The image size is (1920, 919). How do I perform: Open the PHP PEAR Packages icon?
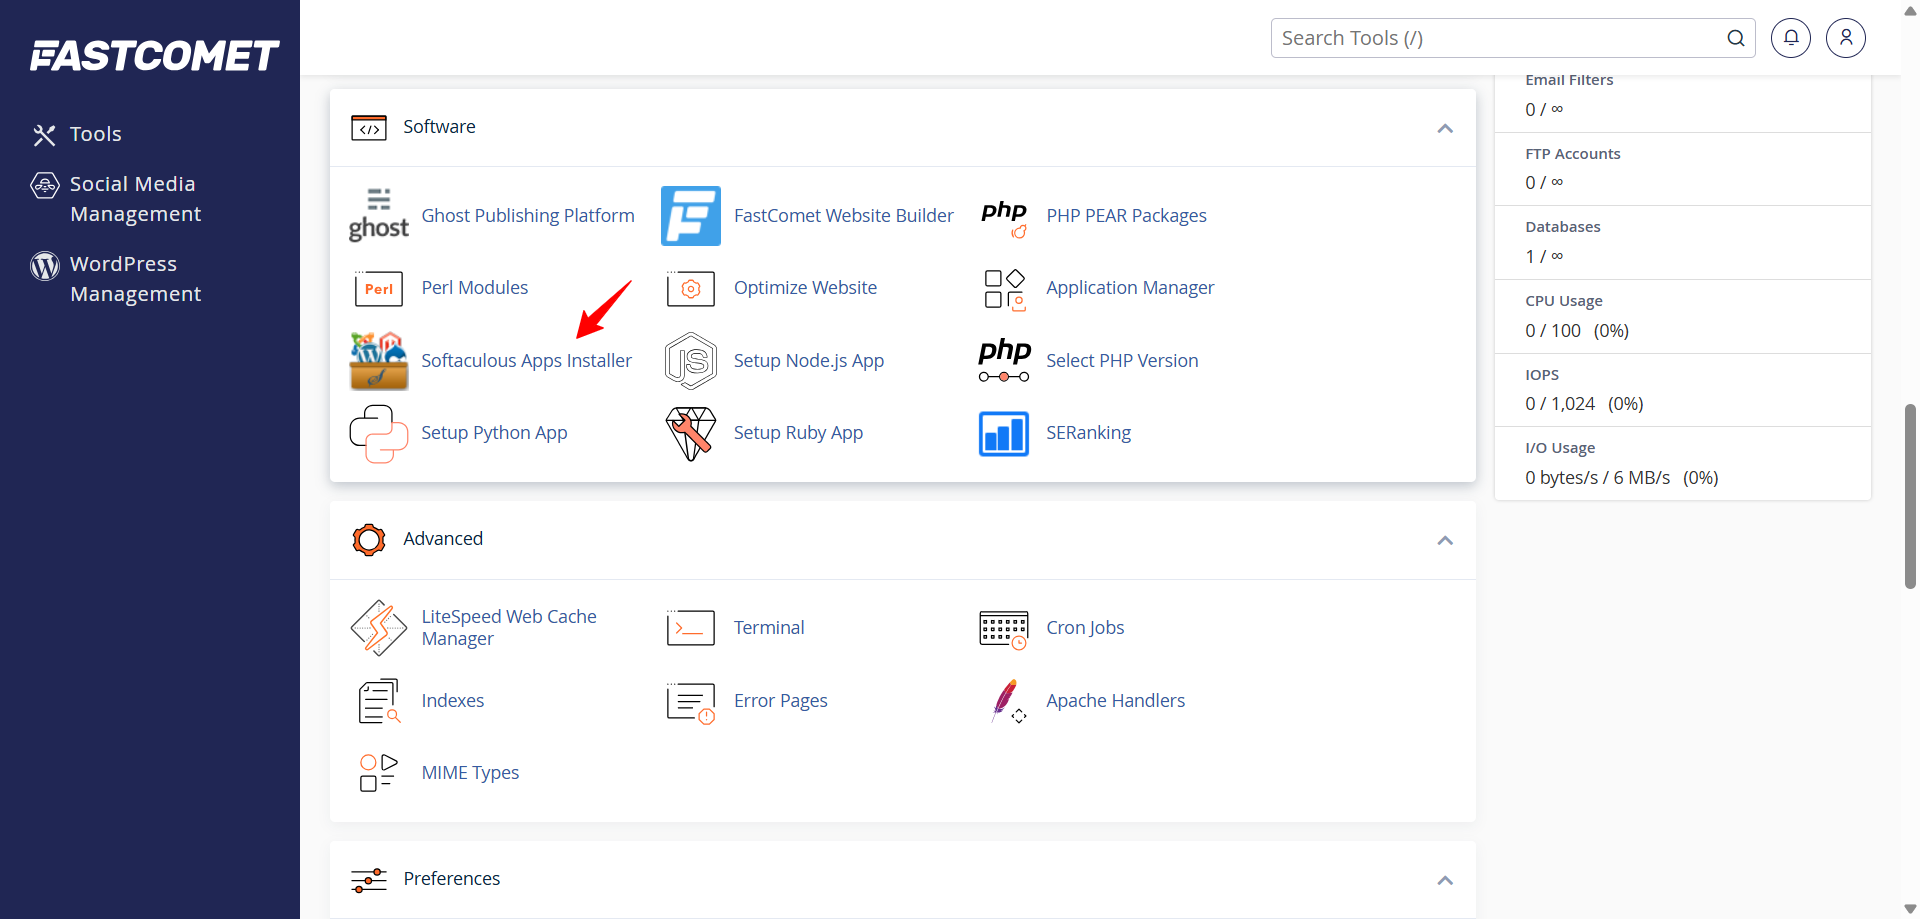1004,217
